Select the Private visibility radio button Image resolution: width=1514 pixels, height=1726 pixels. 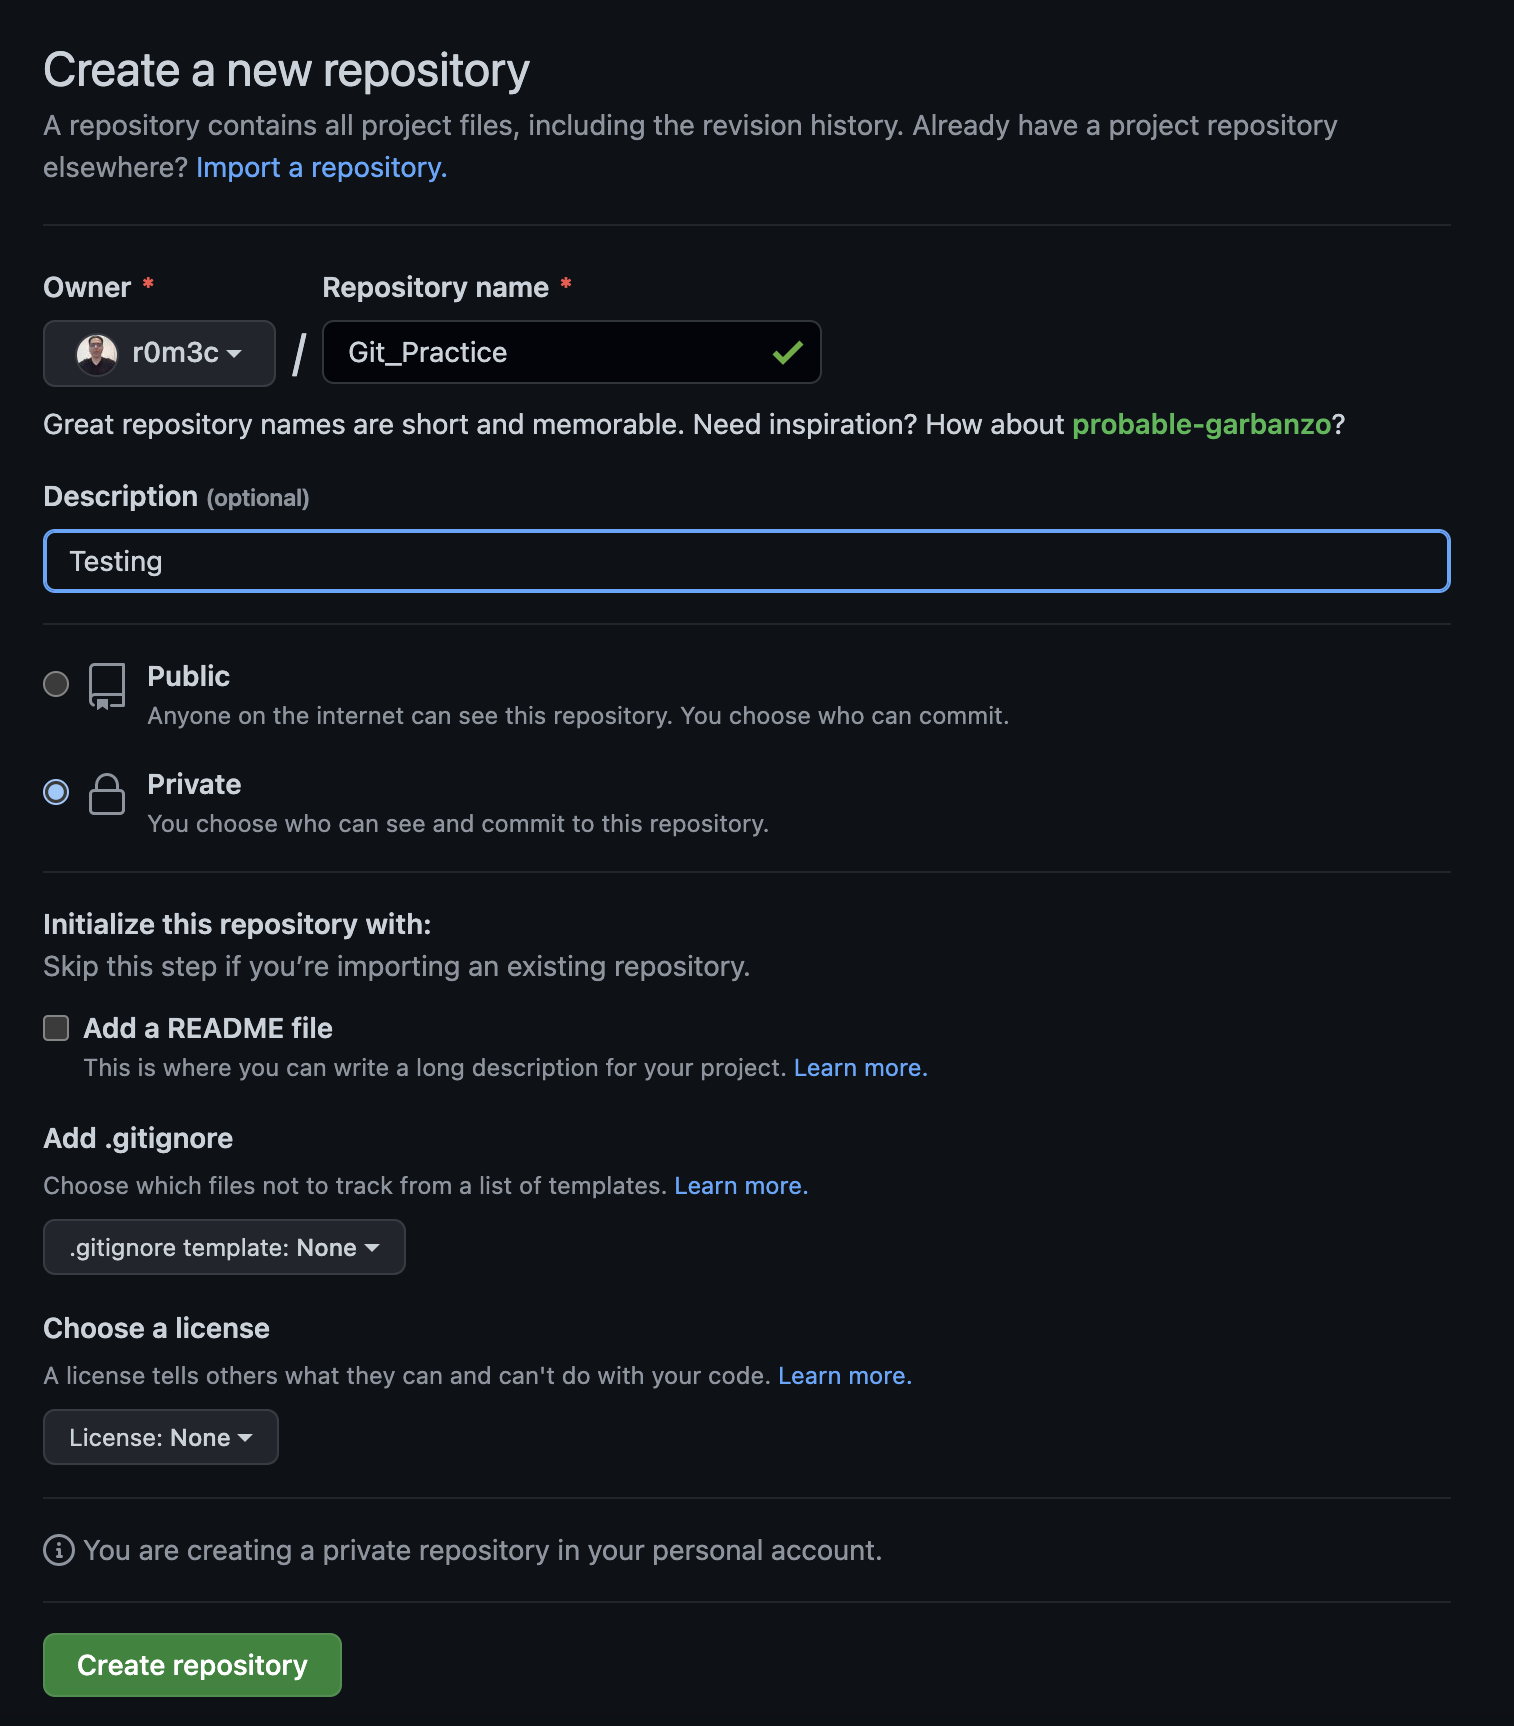(56, 792)
